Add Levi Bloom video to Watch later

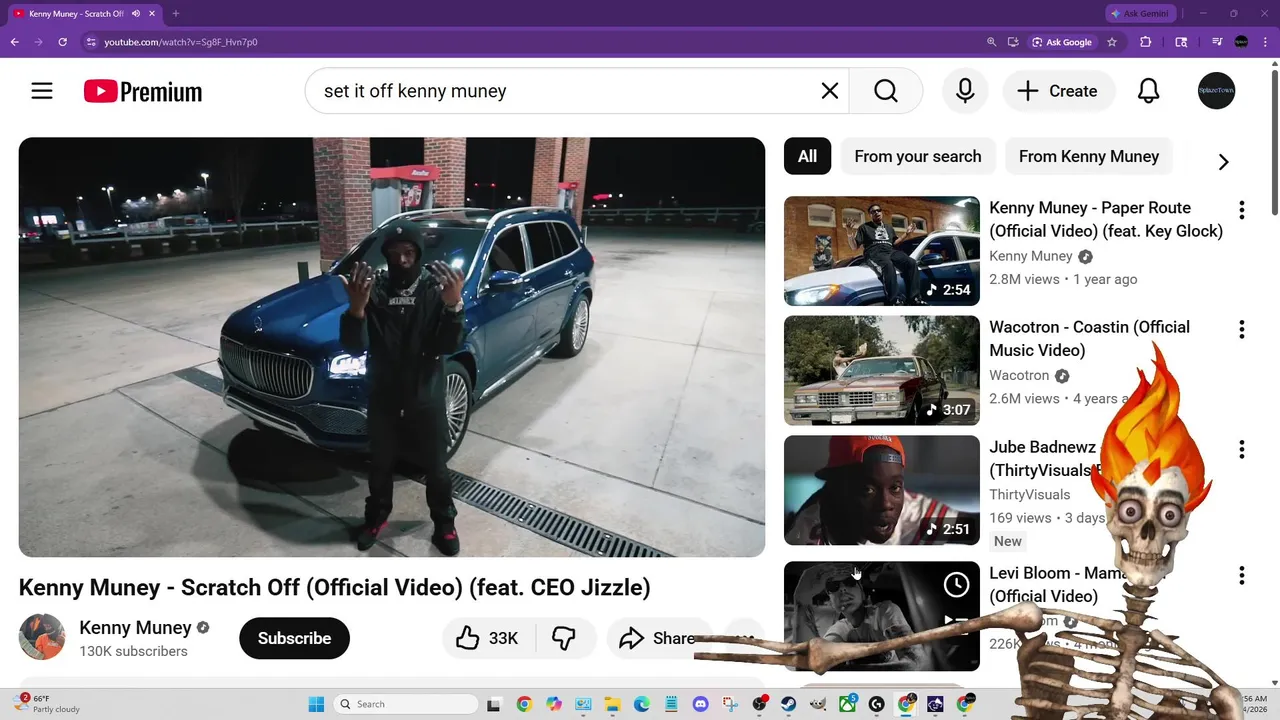point(956,585)
